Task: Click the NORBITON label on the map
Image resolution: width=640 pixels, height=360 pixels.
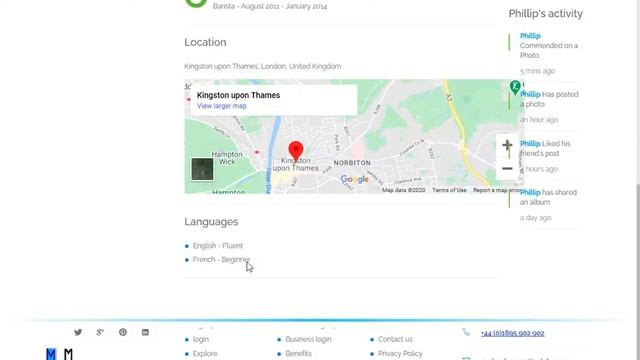Action: click(x=352, y=163)
